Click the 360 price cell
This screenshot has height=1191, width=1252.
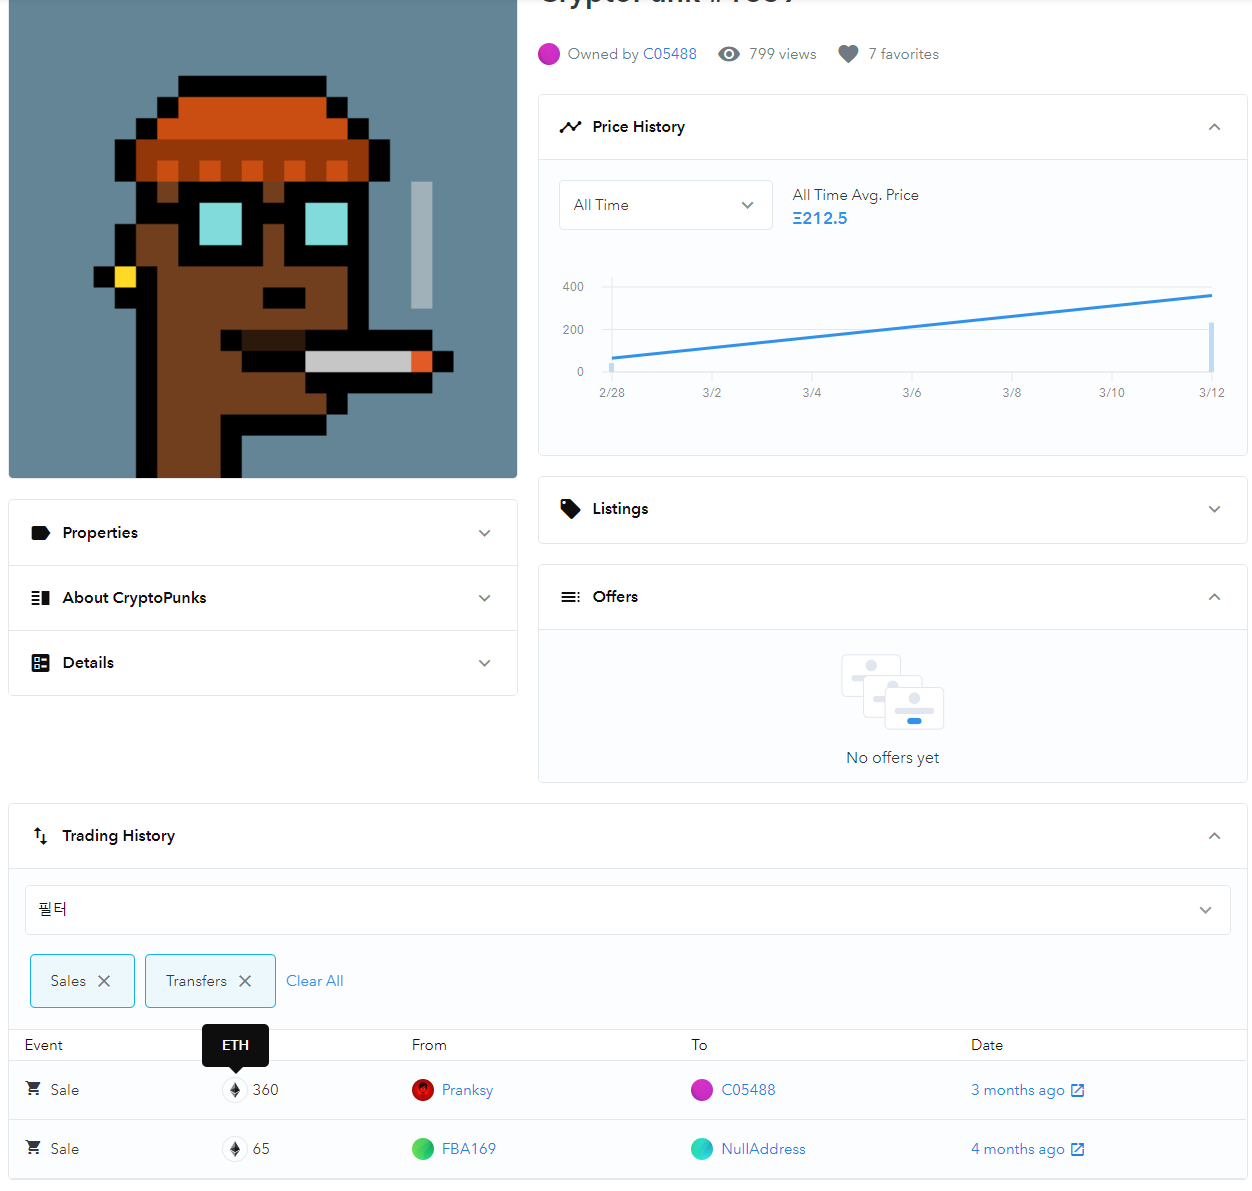265,1090
